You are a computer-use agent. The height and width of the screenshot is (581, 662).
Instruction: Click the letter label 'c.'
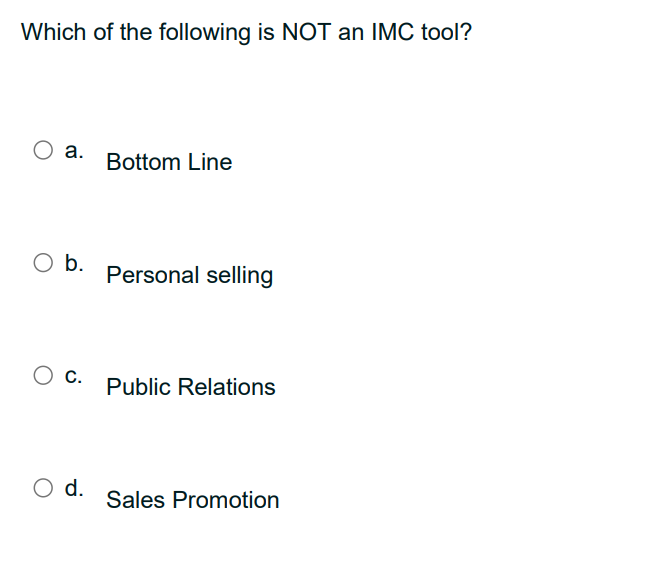[x=73, y=376]
